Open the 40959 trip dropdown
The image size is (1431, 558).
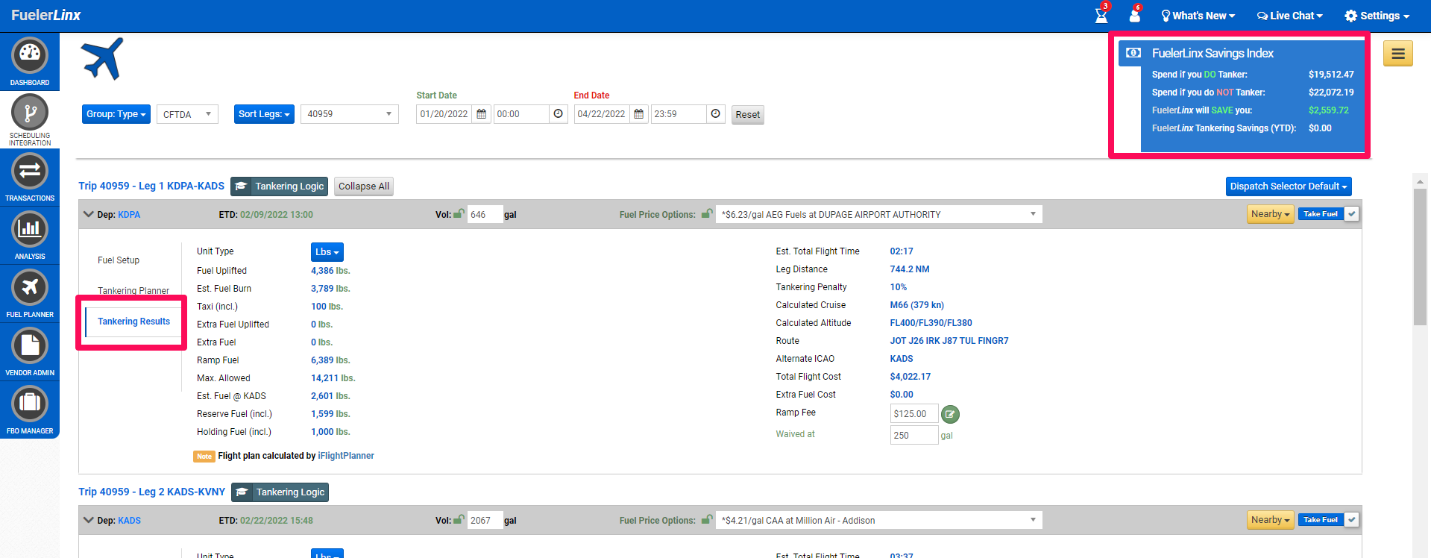point(349,114)
